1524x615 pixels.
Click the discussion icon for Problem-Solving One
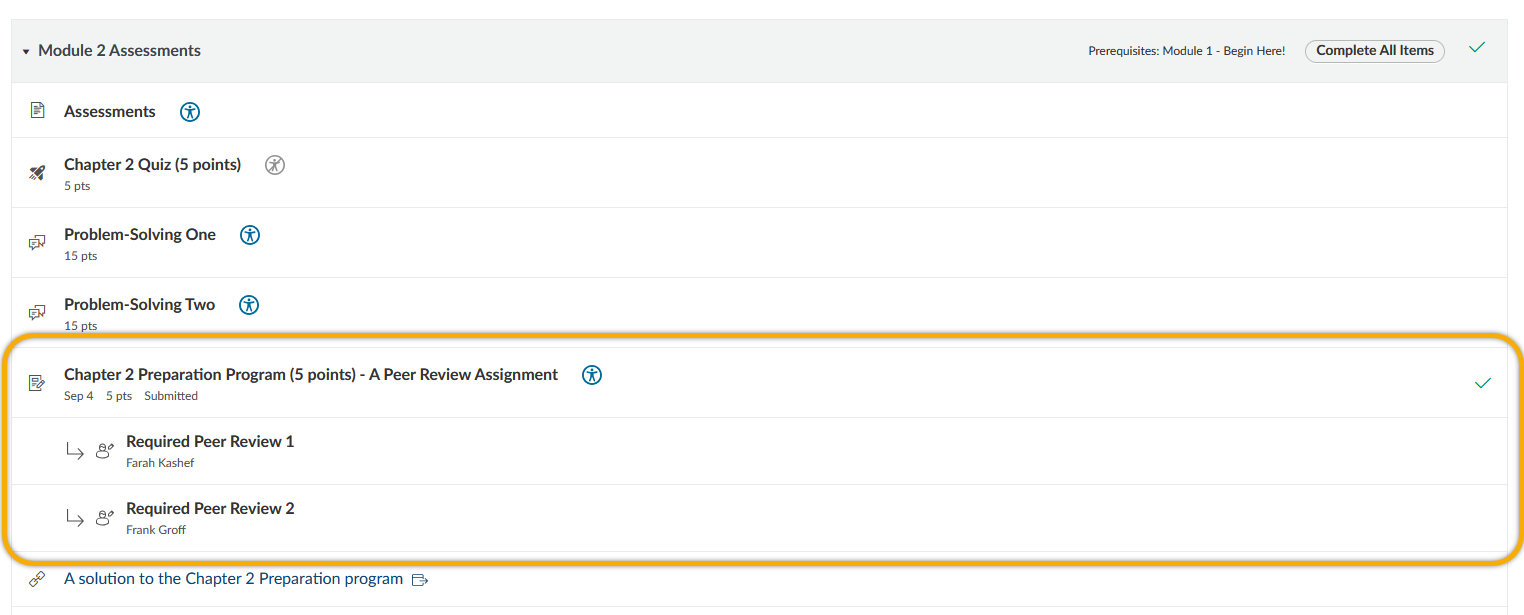38,243
